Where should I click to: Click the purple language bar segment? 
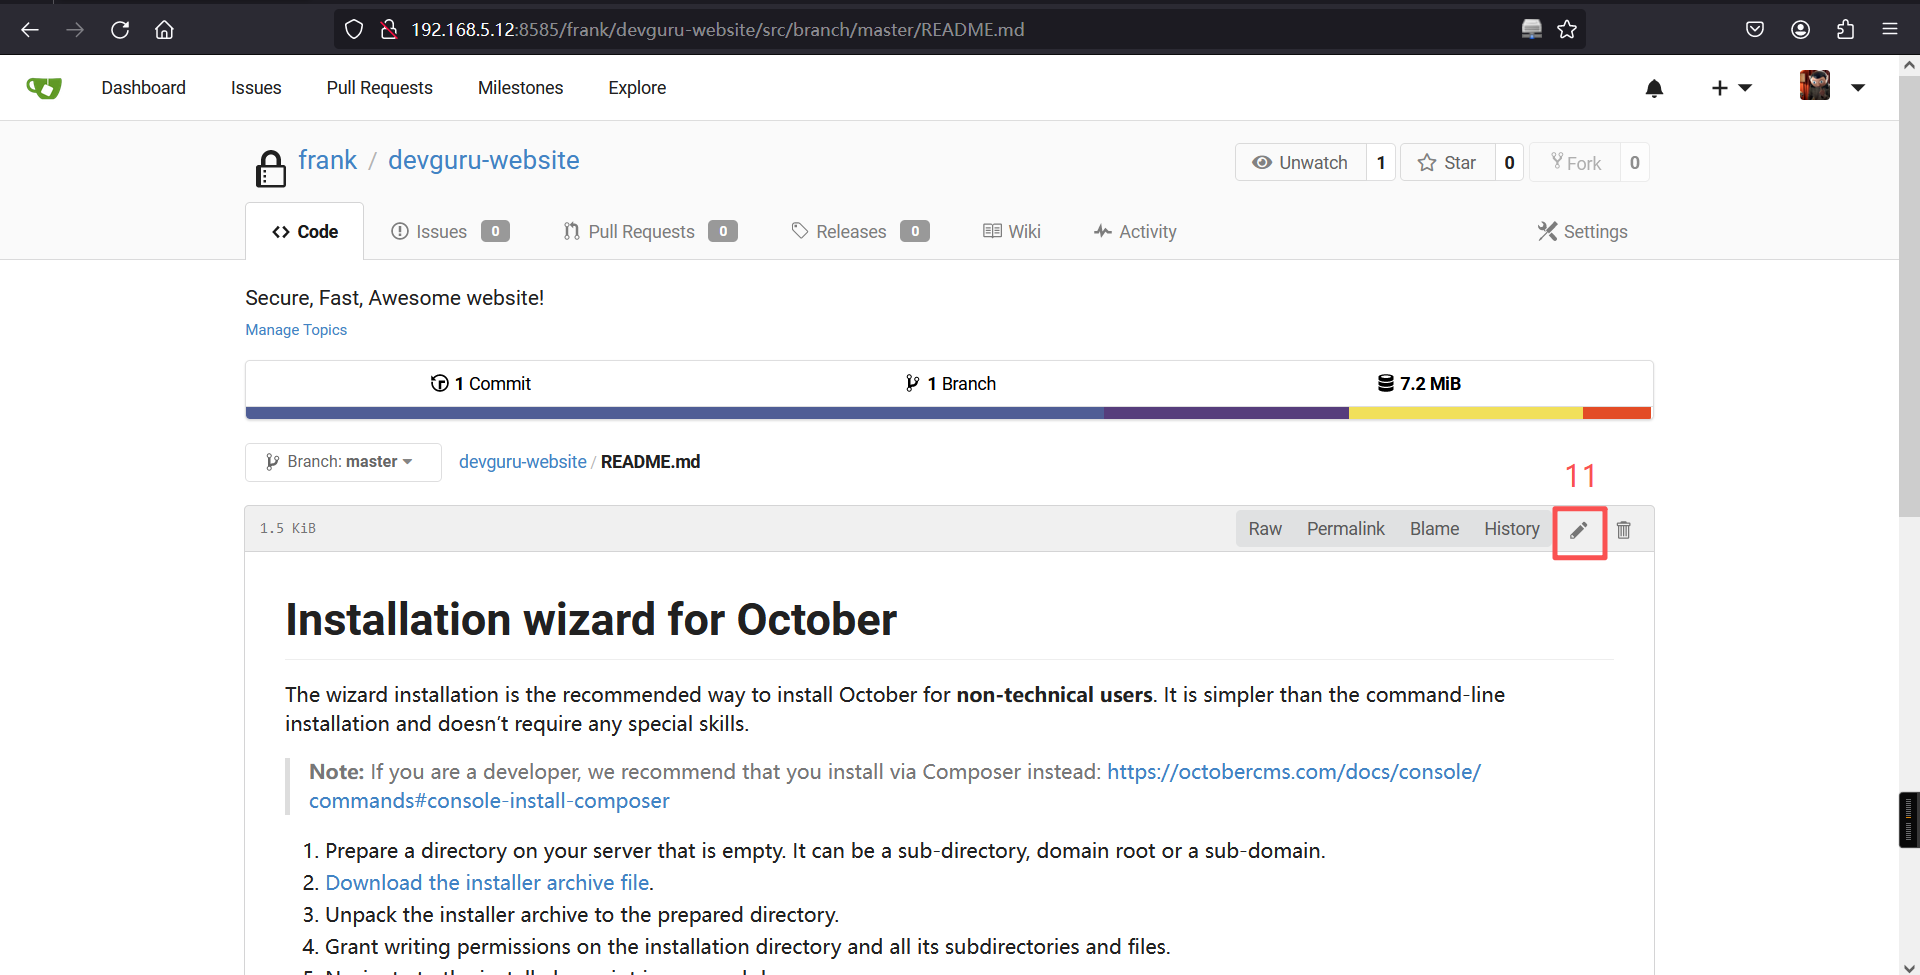tap(1226, 413)
